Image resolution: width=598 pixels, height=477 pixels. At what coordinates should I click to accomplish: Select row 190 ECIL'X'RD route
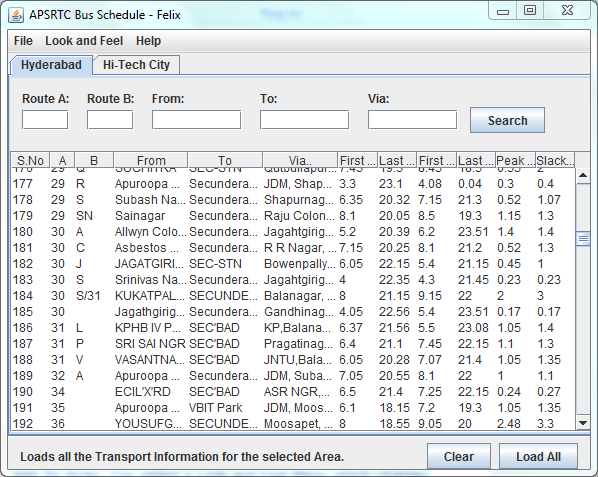pos(293,392)
